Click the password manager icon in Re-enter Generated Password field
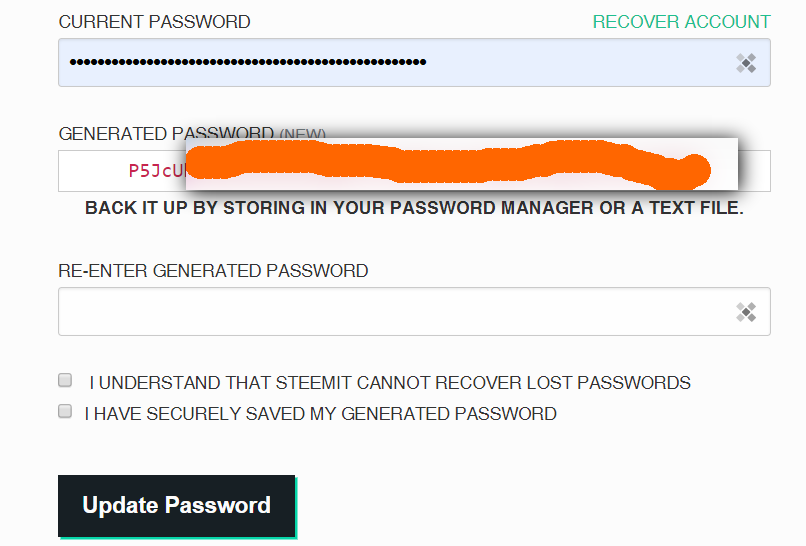 click(x=746, y=312)
